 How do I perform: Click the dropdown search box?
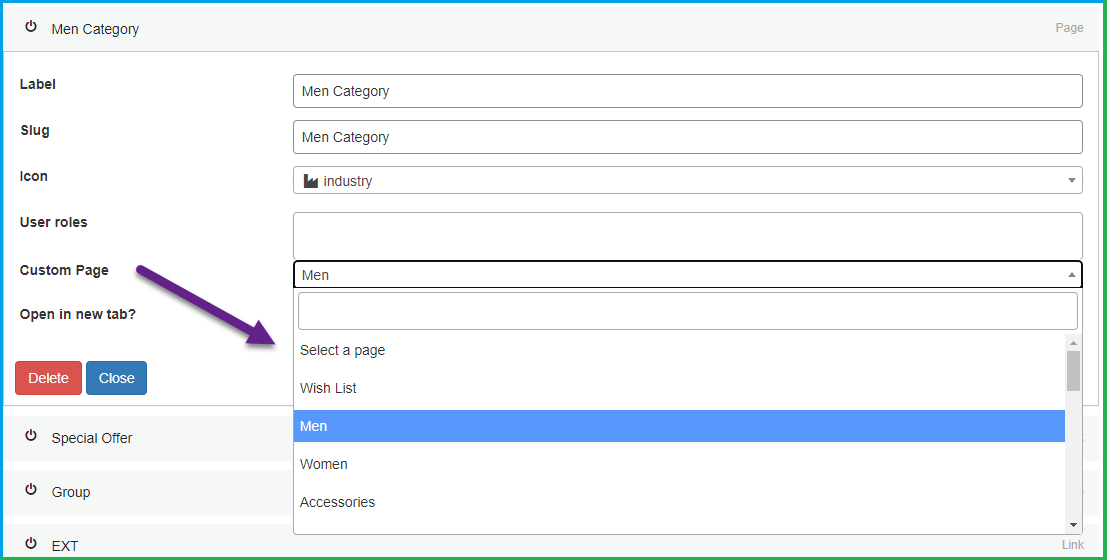[687, 311]
